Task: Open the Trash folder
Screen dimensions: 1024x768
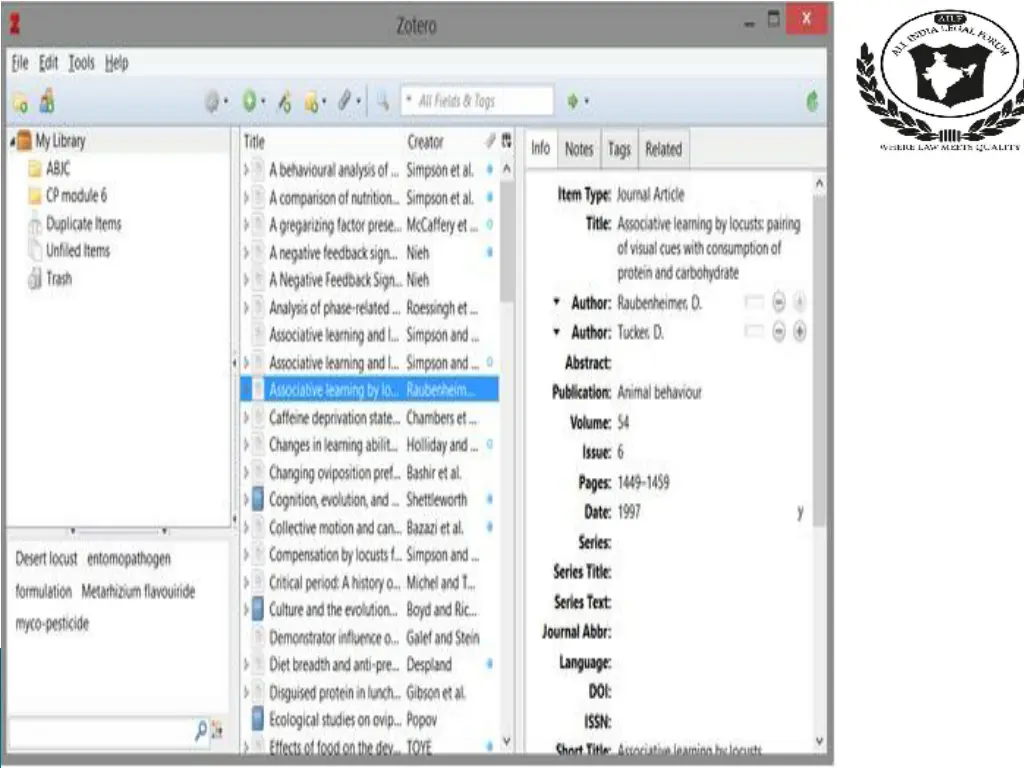Action: [x=59, y=279]
